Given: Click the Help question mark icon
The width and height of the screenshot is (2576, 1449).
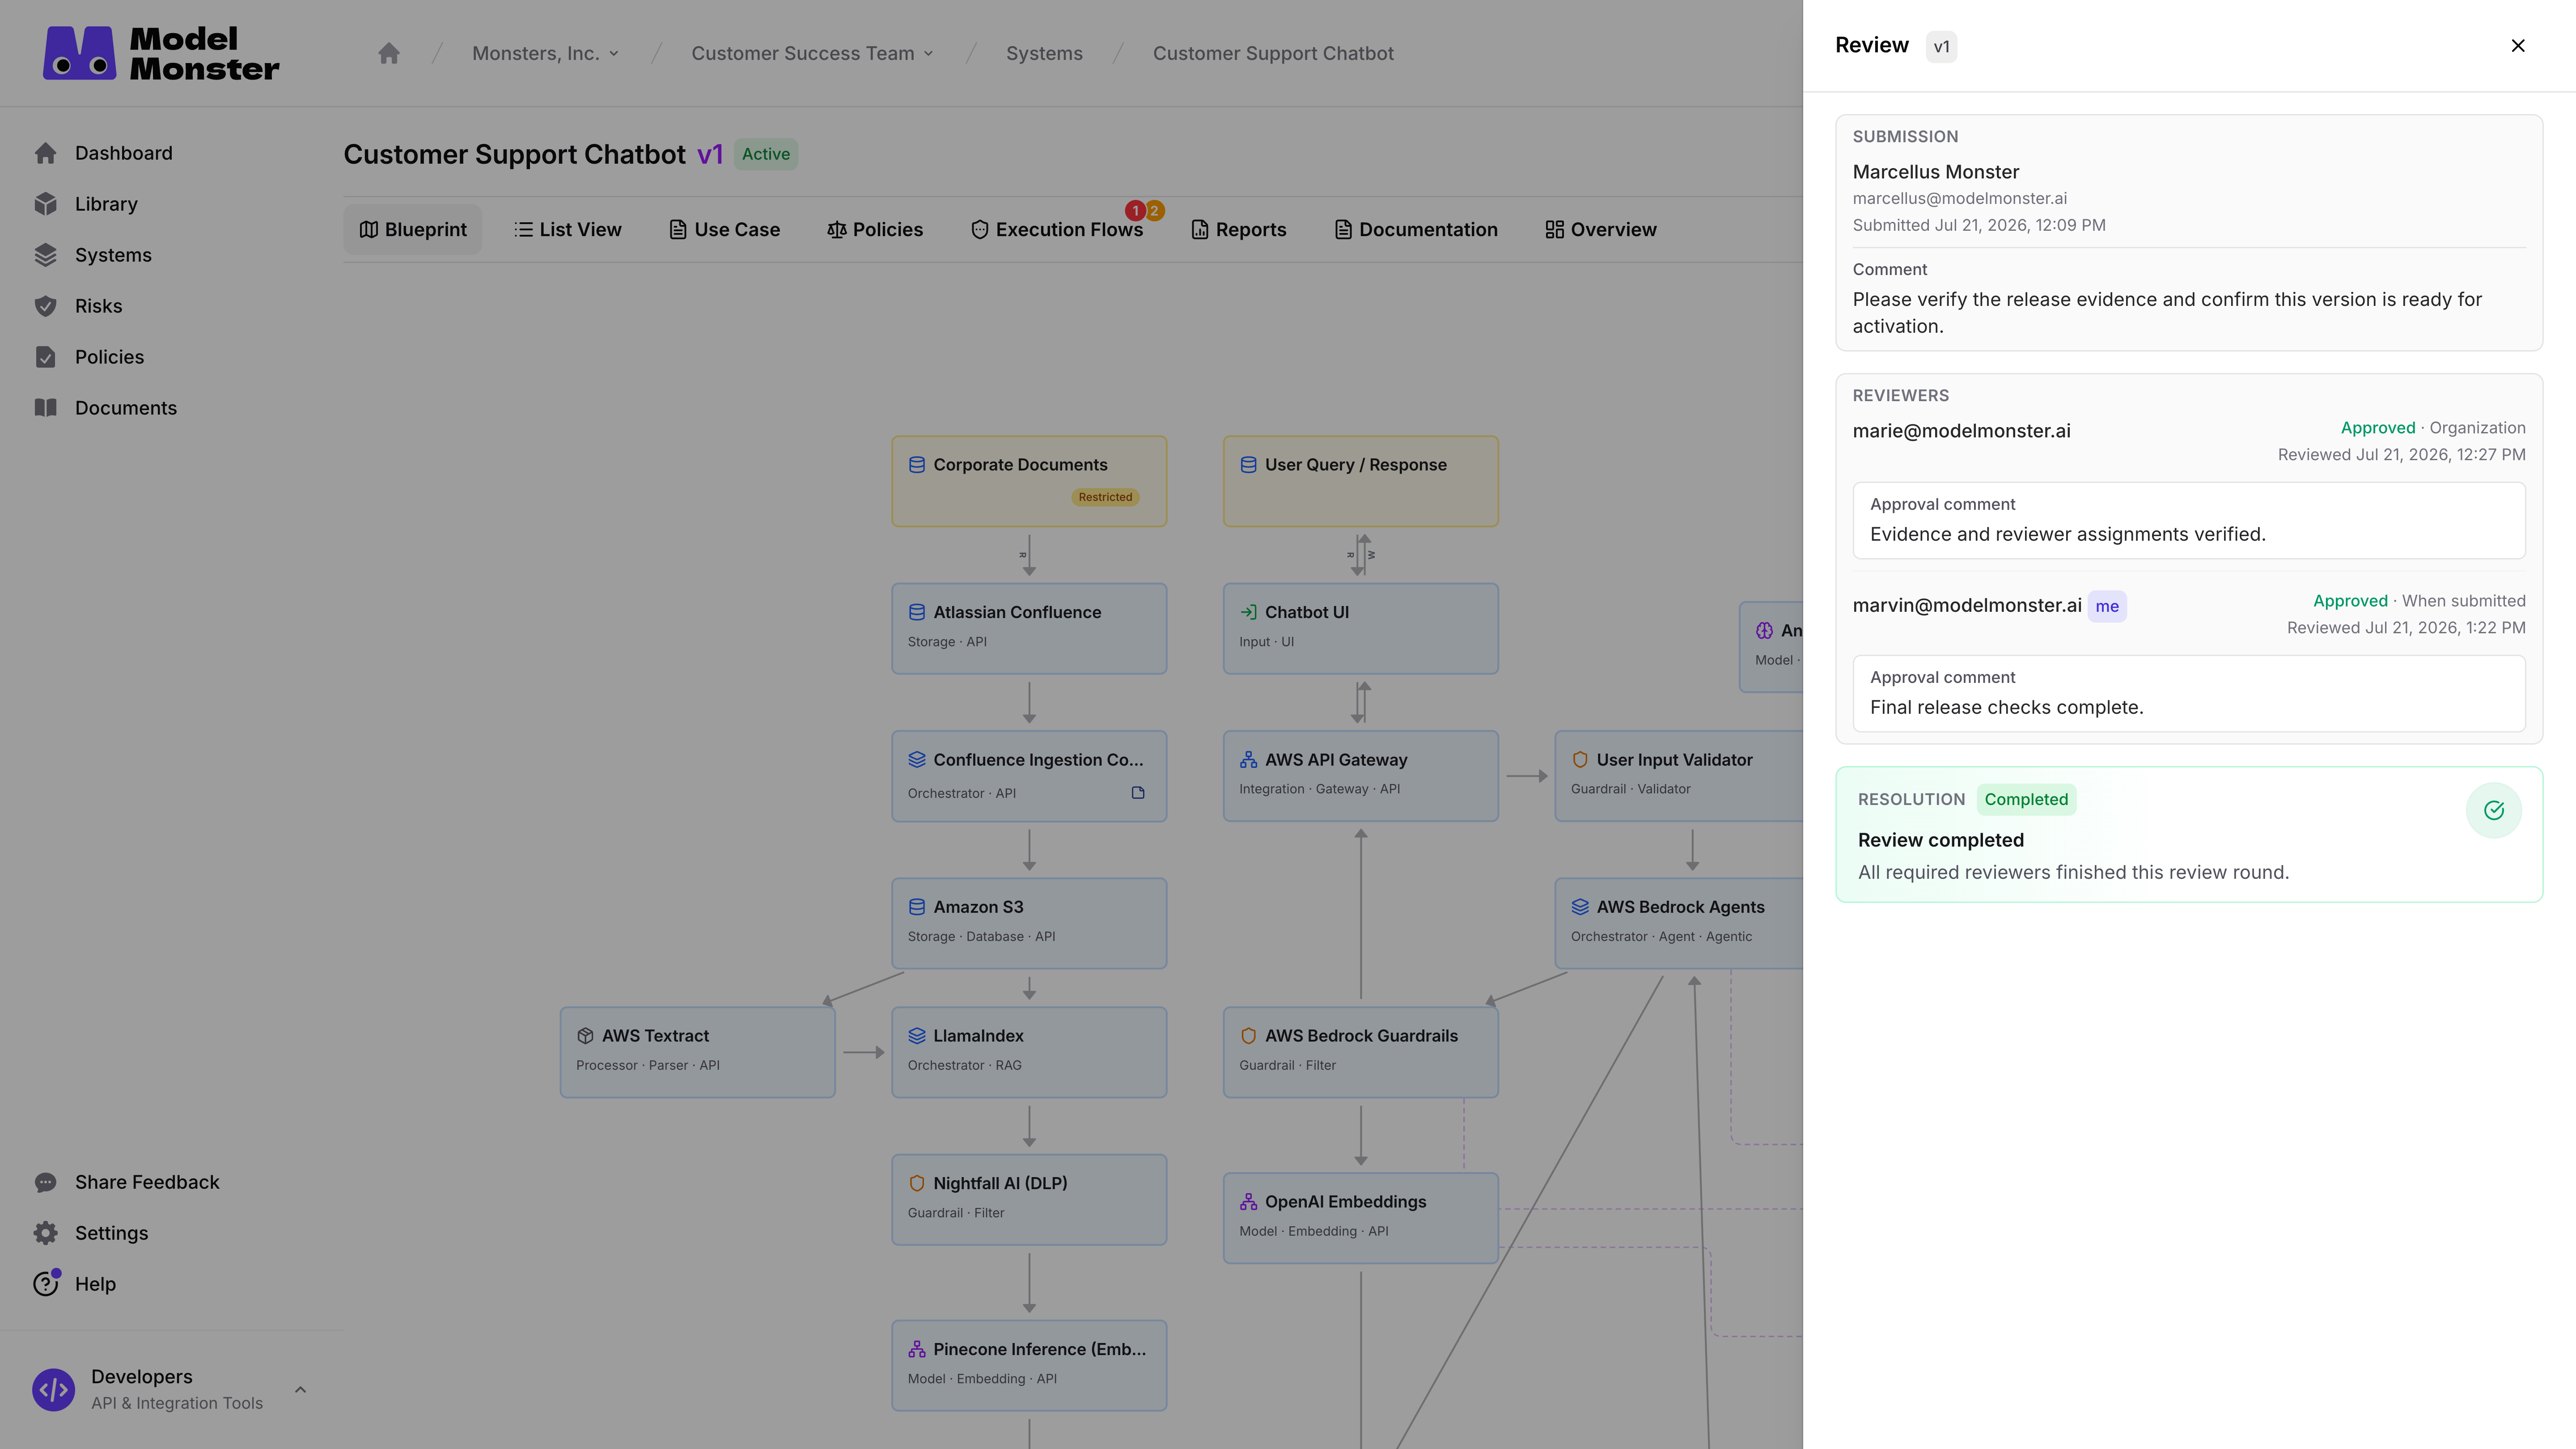Looking at the screenshot, I should (x=46, y=1284).
